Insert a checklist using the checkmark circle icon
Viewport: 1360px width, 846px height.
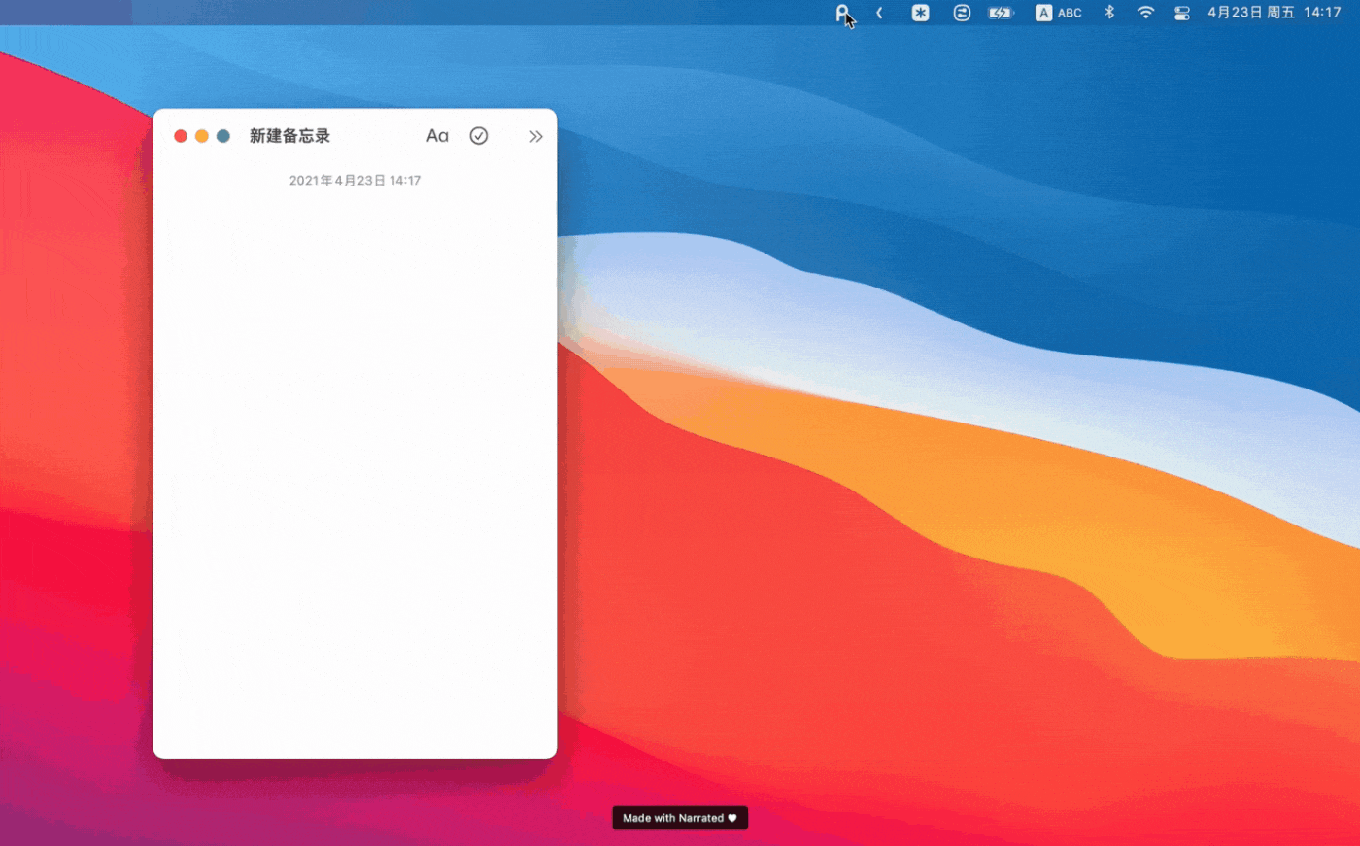(x=478, y=135)
